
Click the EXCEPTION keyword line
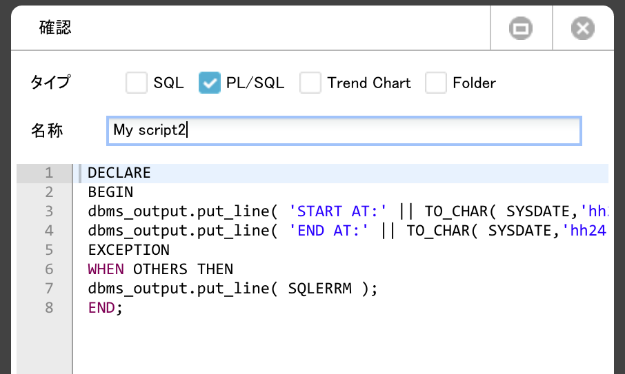[x=129, y=250]
